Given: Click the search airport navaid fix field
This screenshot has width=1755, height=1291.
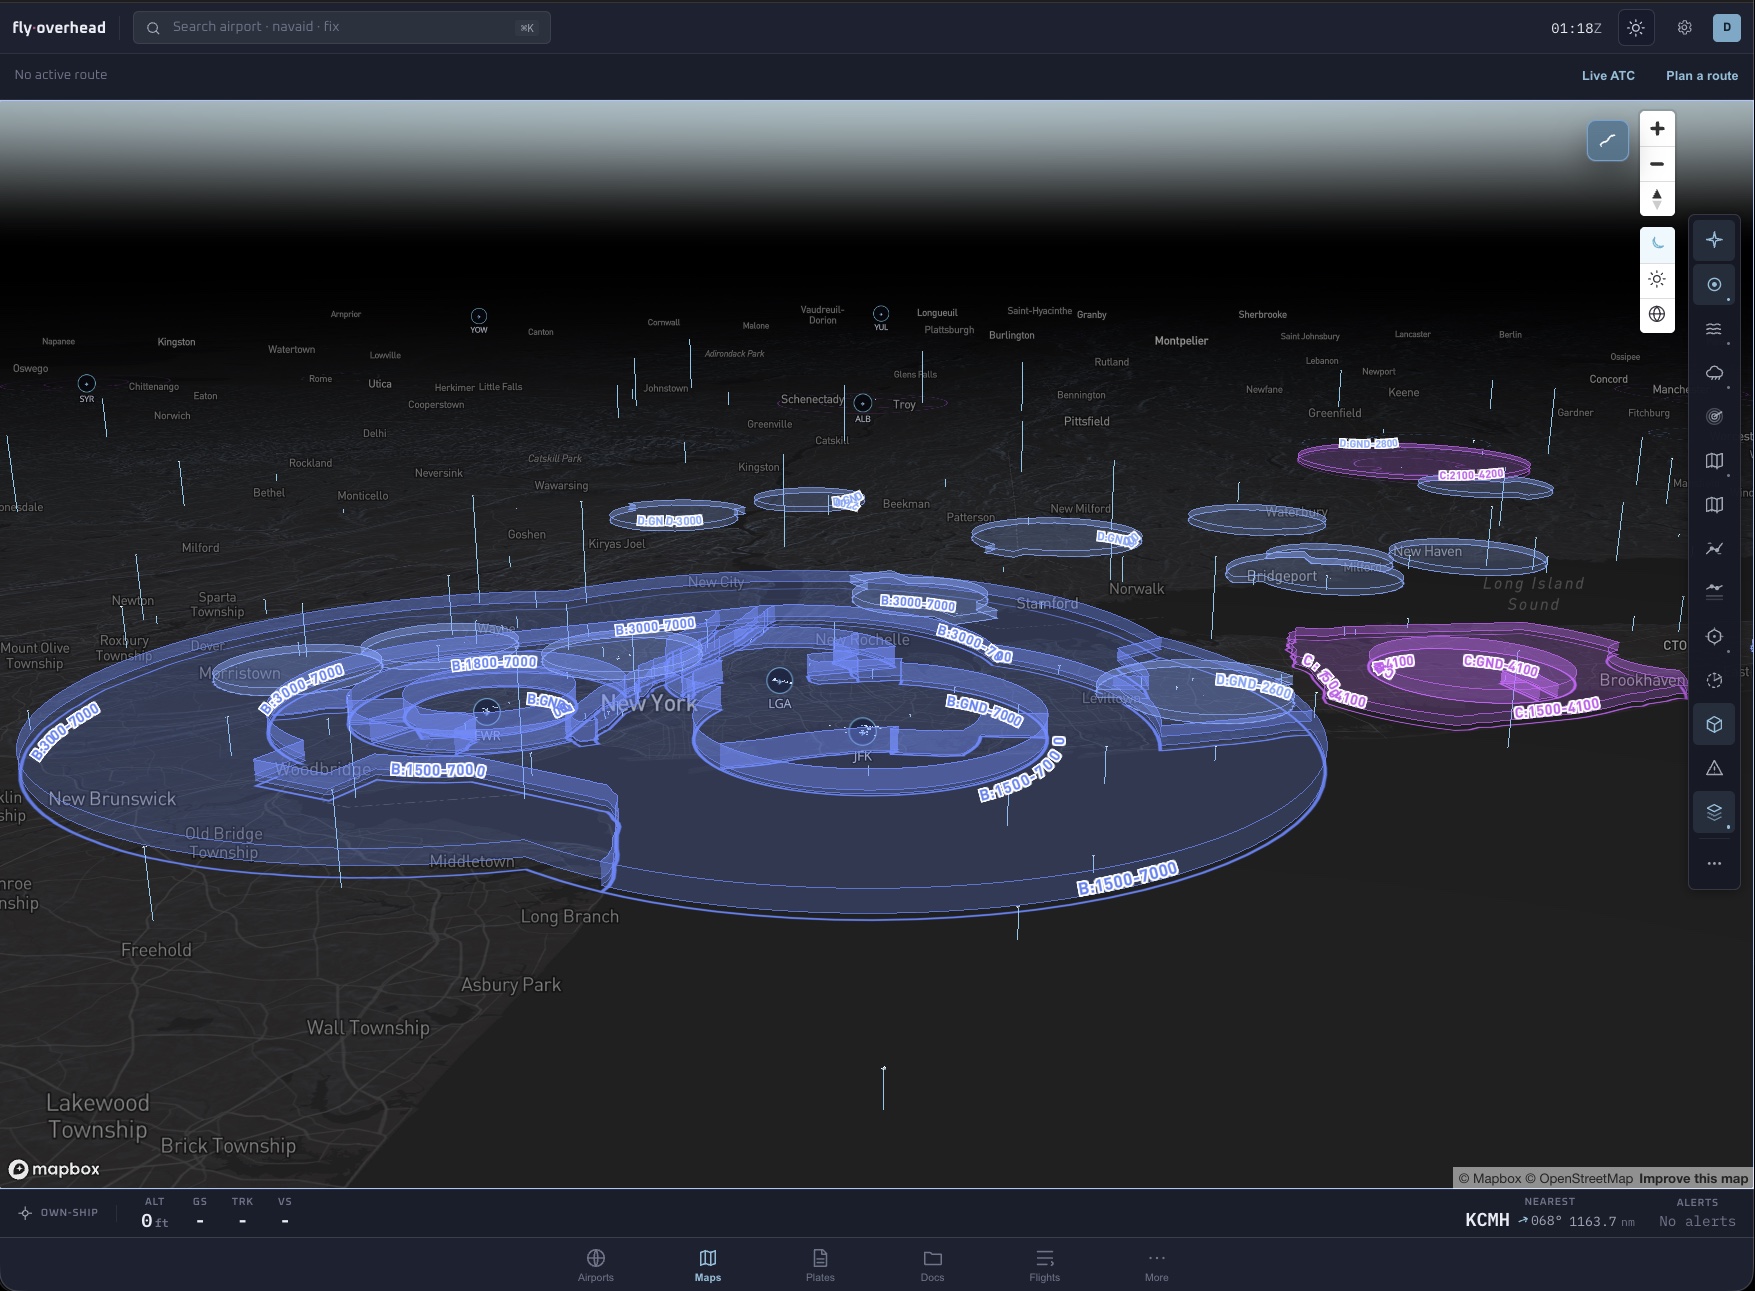Looking at the screenshot, I should coord(342,27).
